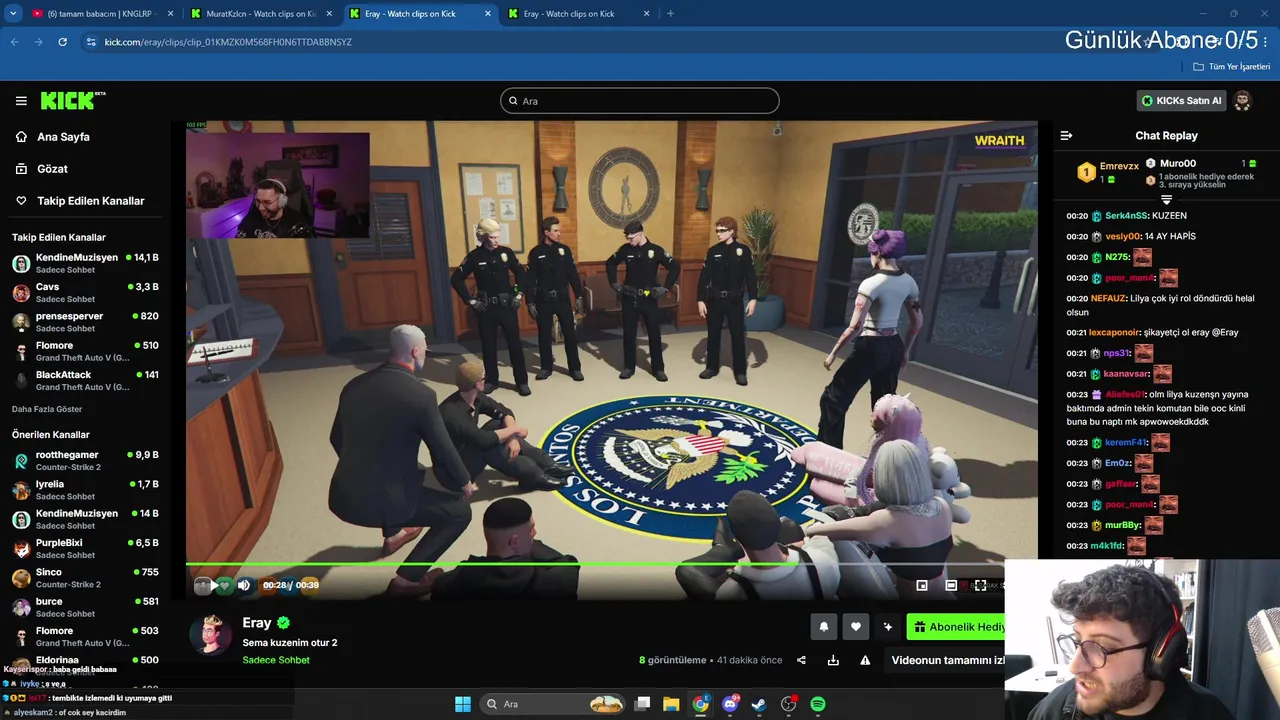Click Windows taskbar Ara search box
This screenshot has width=1280, height=720.
click(x=553, y=704)
